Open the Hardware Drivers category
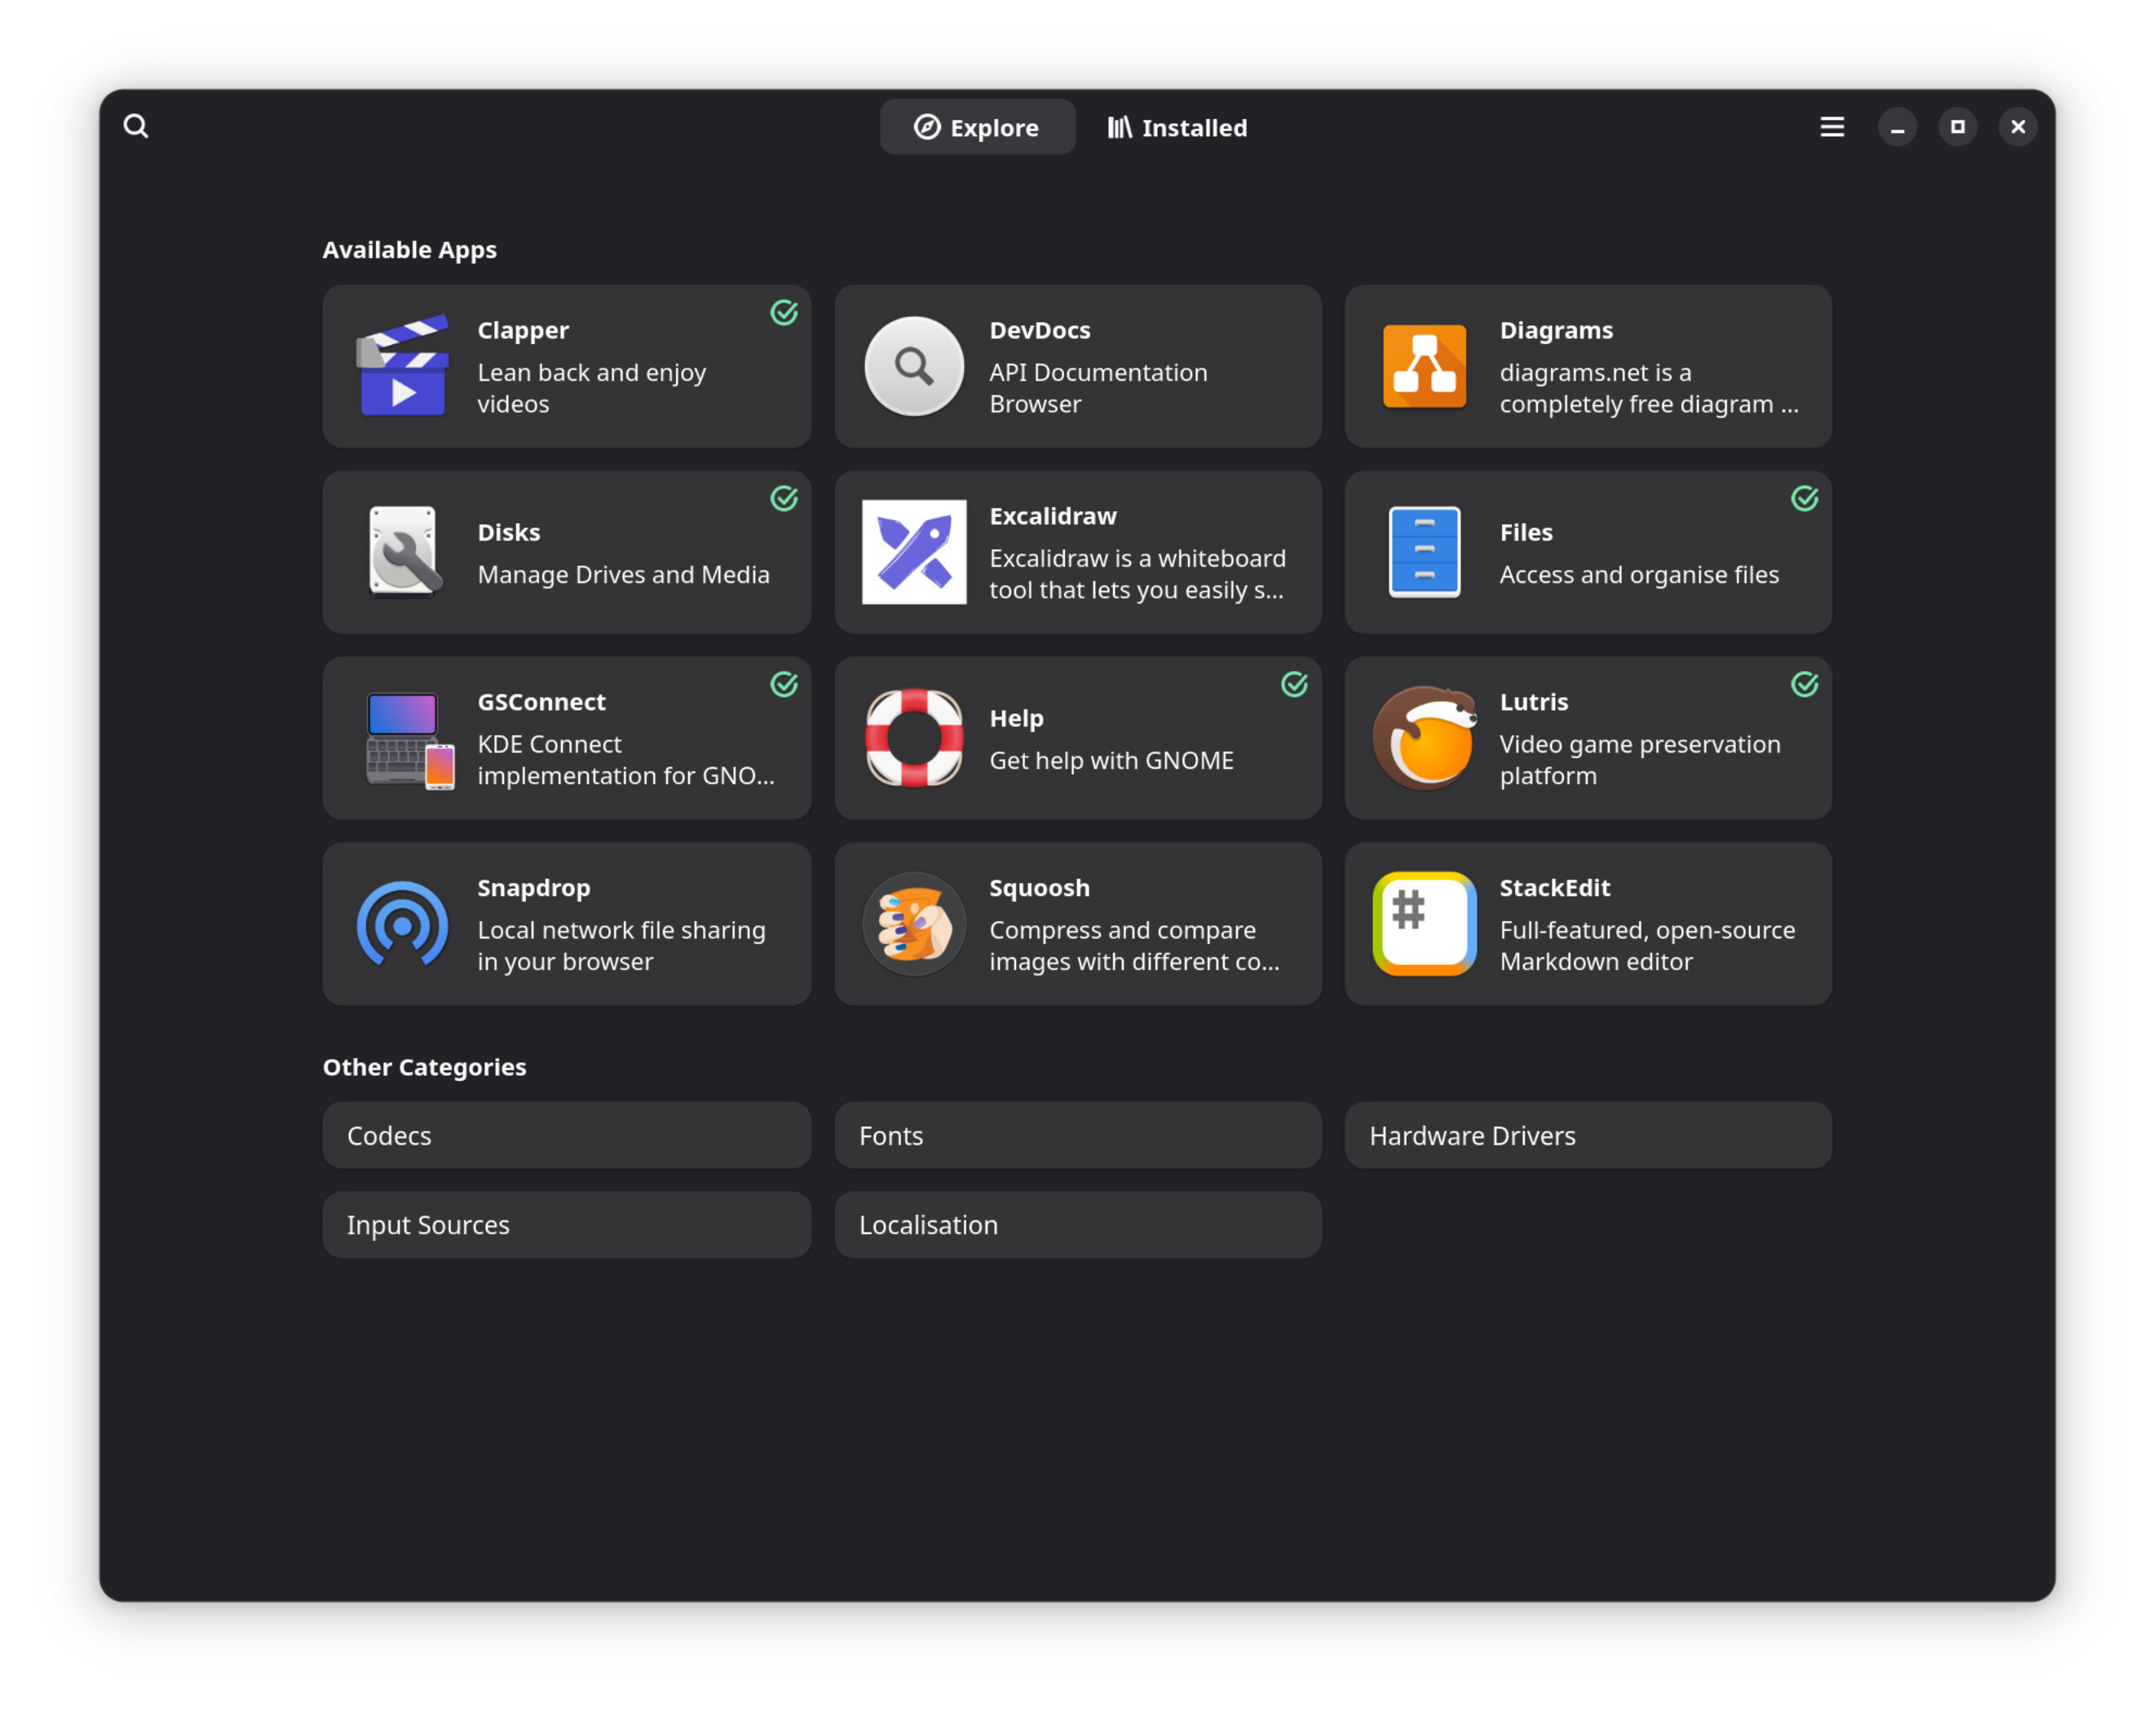 click(1588, 1136)
